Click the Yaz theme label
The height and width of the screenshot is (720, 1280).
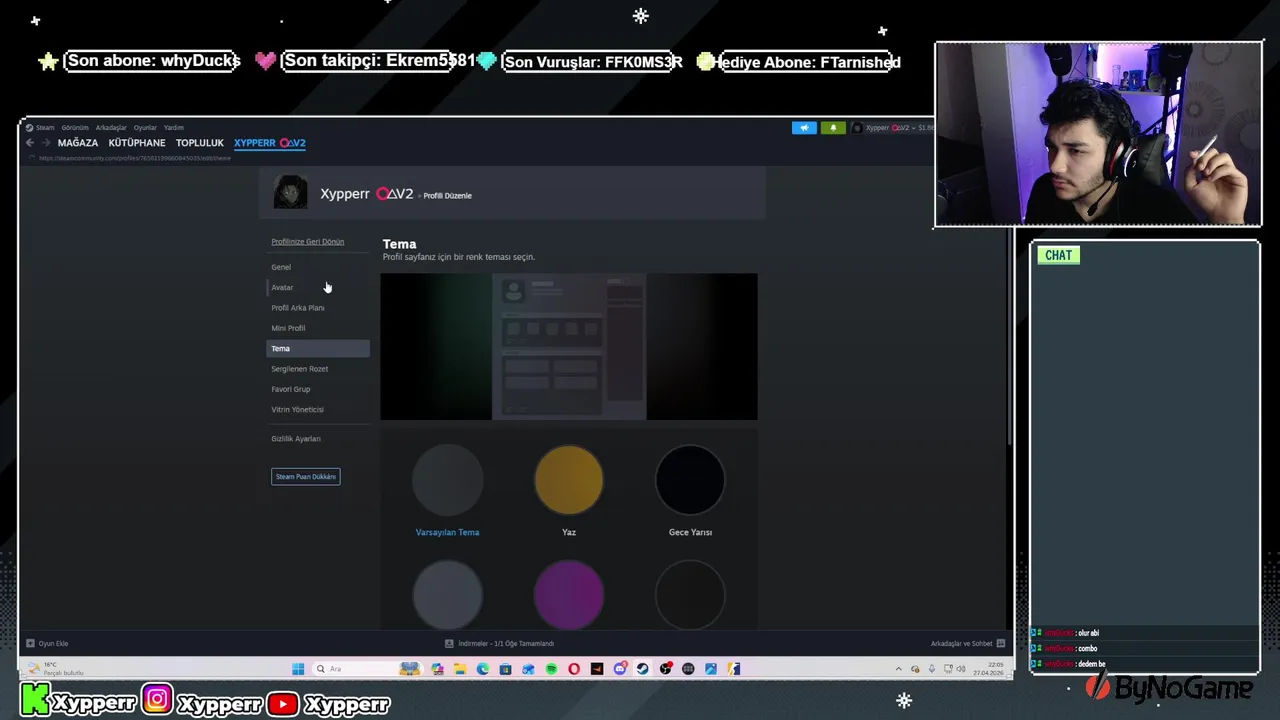569,532
